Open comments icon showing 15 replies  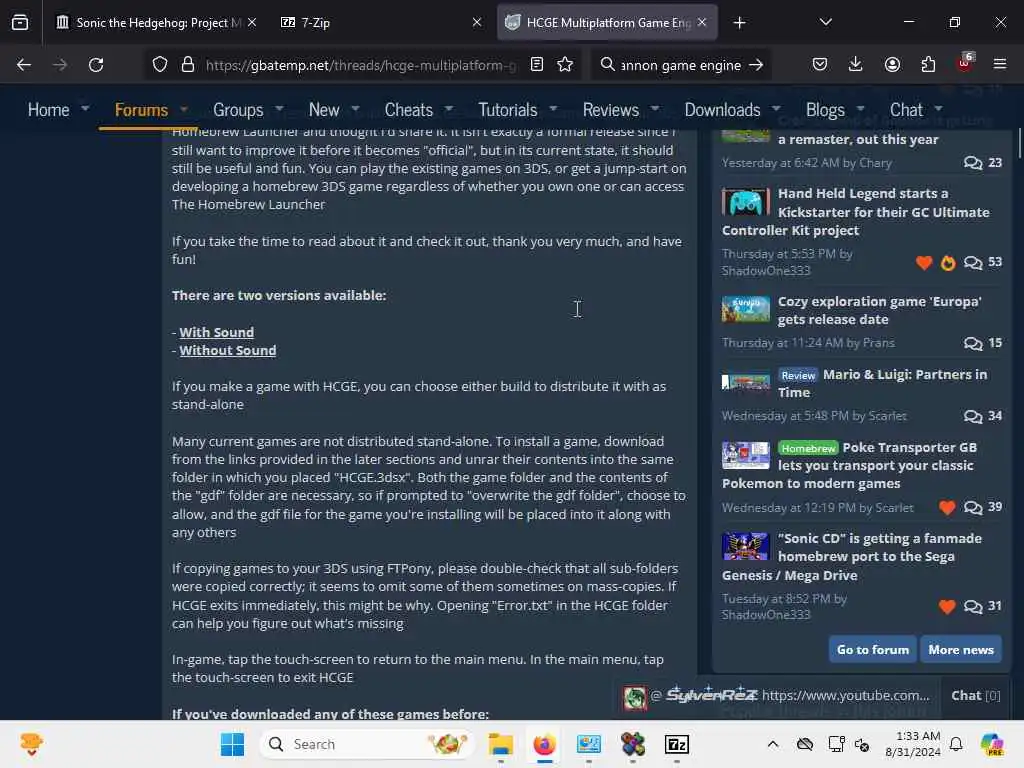pyautogui.click(x=972, y=344)
